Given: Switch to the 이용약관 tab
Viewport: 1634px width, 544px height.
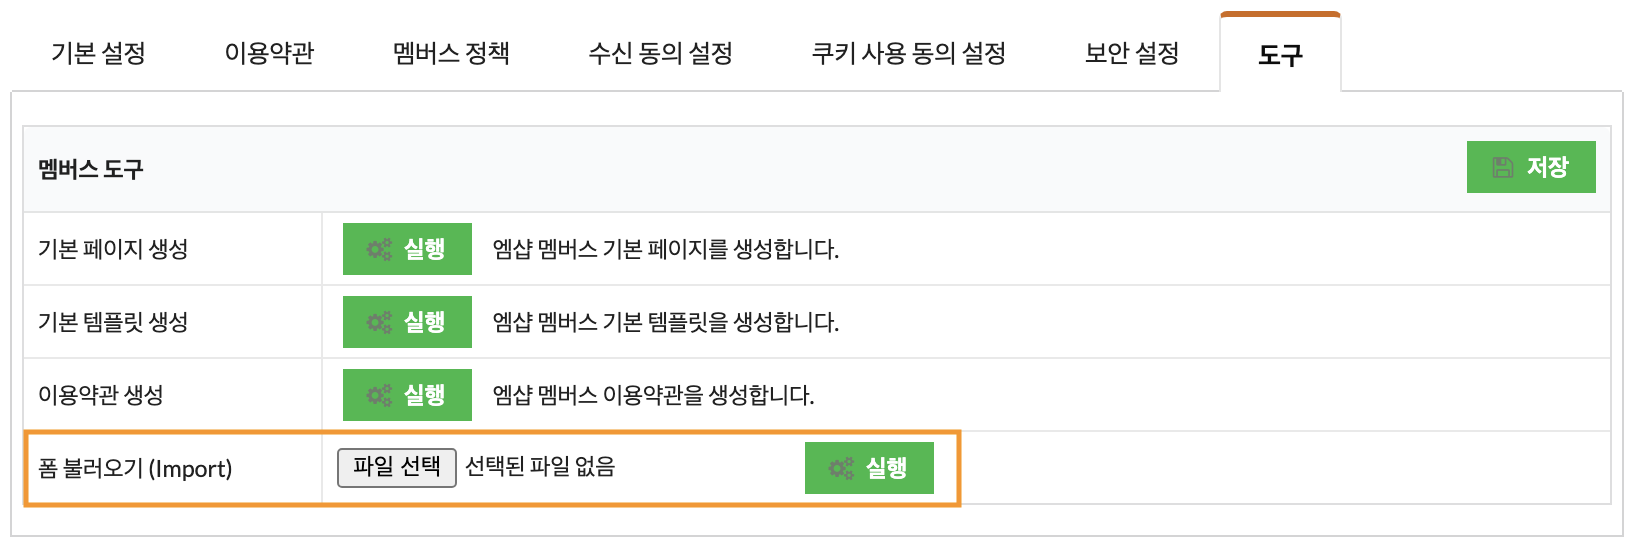Looking at the screenshot, I should point(269,53).
